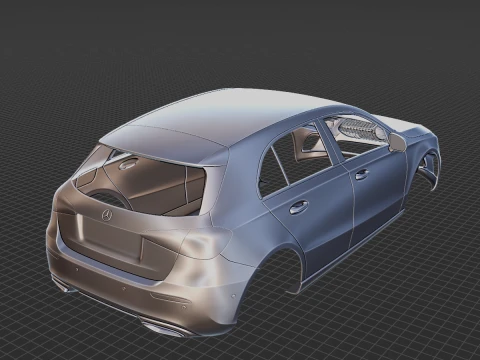Select the rear door handle on car model
Image resolution: width=480 pixels, height=360 pixels.
(298, 207)
